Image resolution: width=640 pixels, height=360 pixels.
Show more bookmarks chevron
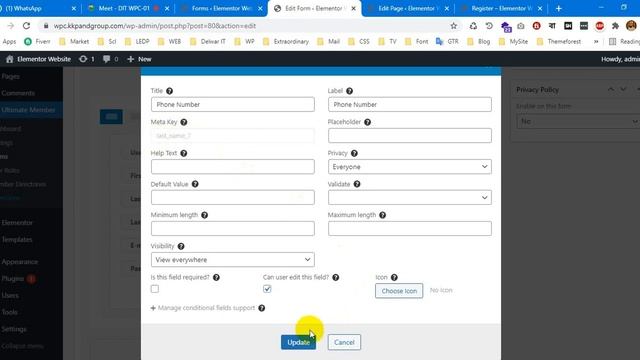point(596,41)
